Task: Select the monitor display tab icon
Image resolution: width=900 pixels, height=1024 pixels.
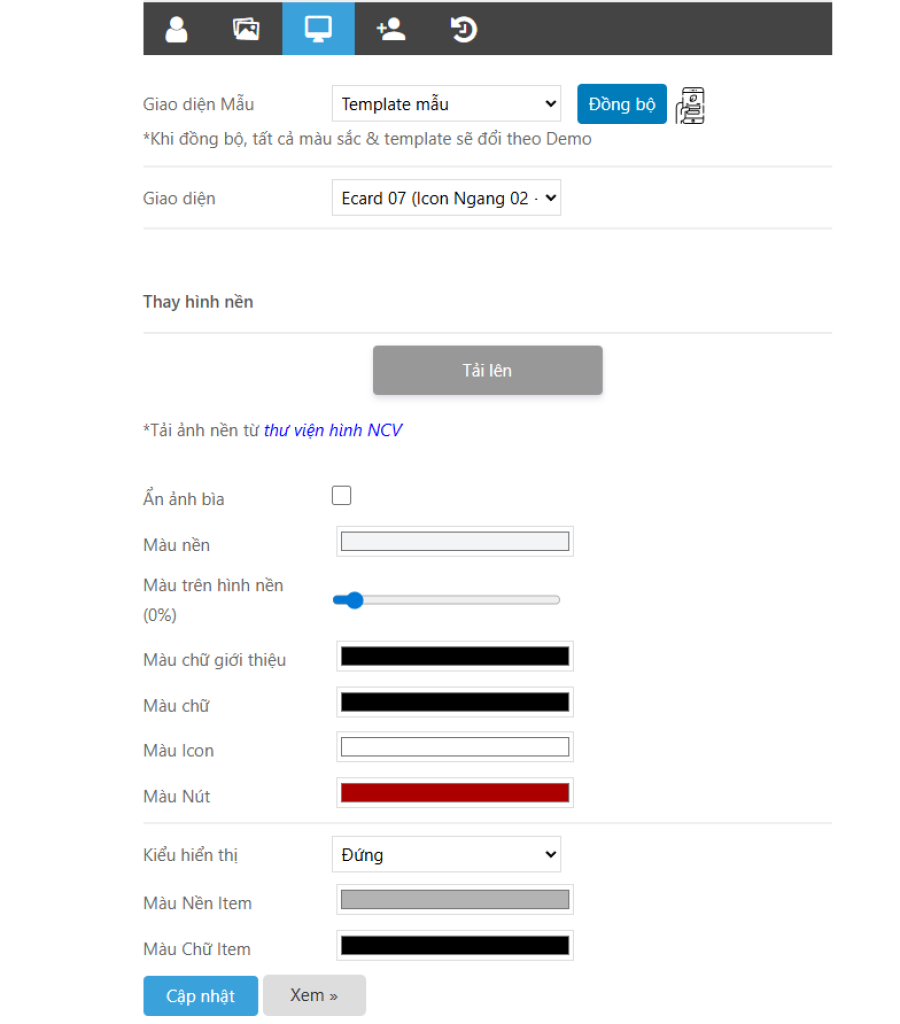Action: click(x=318, y=29)
